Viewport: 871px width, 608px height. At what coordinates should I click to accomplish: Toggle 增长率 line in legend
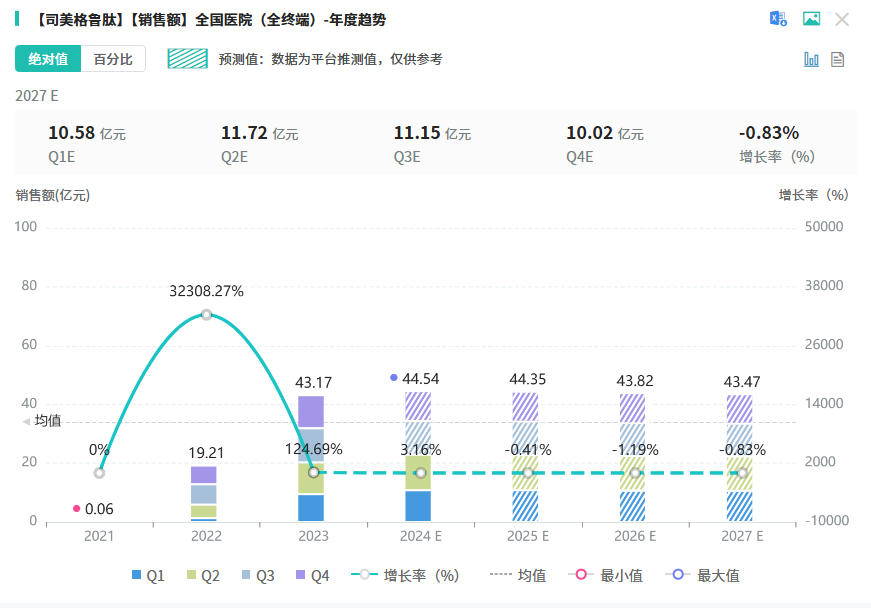pos(405,576)
